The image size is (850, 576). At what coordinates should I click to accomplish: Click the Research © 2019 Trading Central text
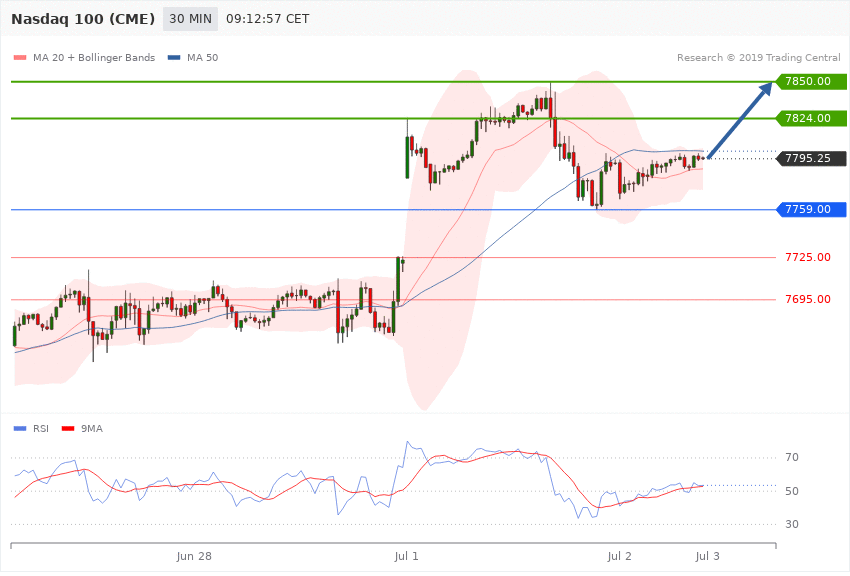tap(758, 57)
